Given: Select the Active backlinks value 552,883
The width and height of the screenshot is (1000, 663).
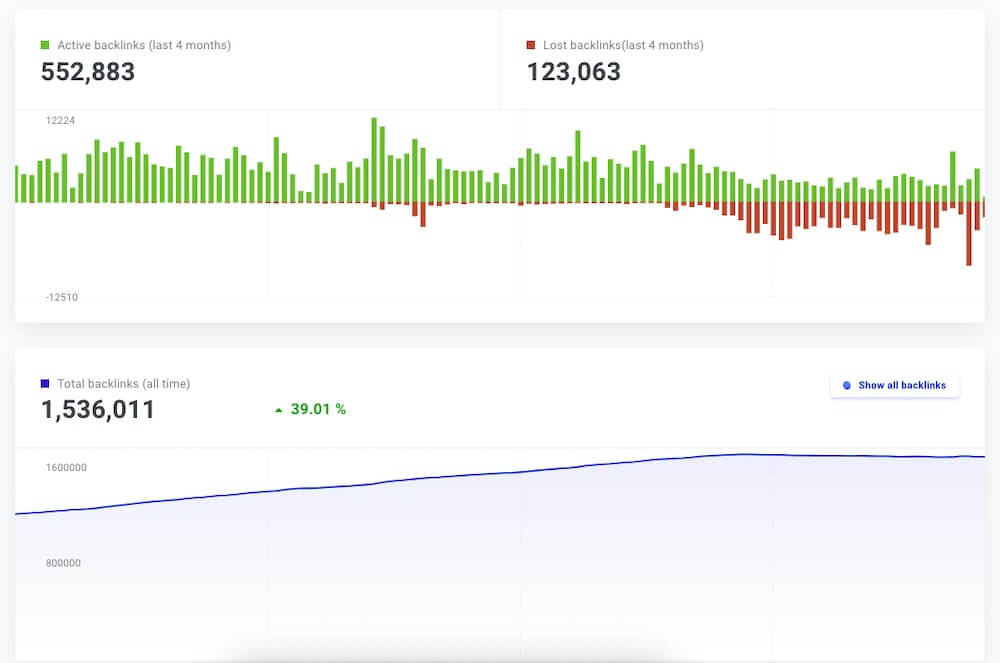Looking at the screenshot, I should (88, 71).
